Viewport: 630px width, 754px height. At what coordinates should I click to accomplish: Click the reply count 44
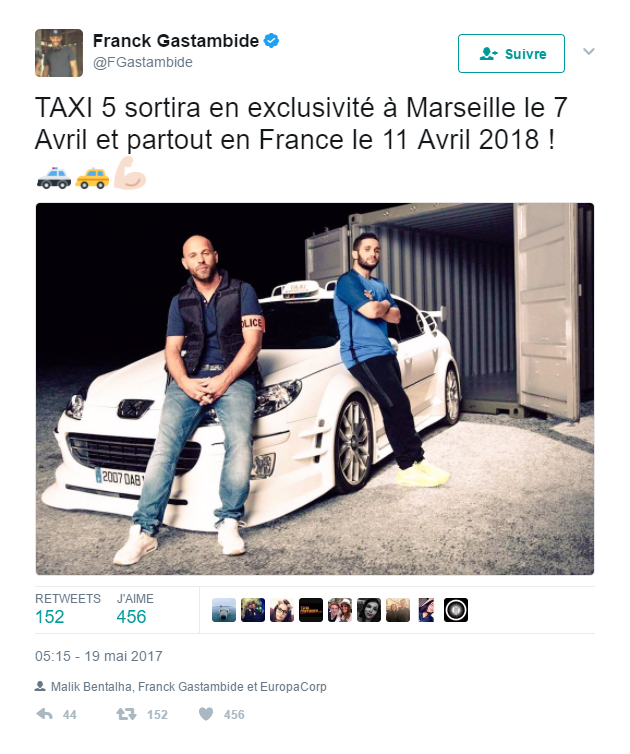click(x=70, y=715)
